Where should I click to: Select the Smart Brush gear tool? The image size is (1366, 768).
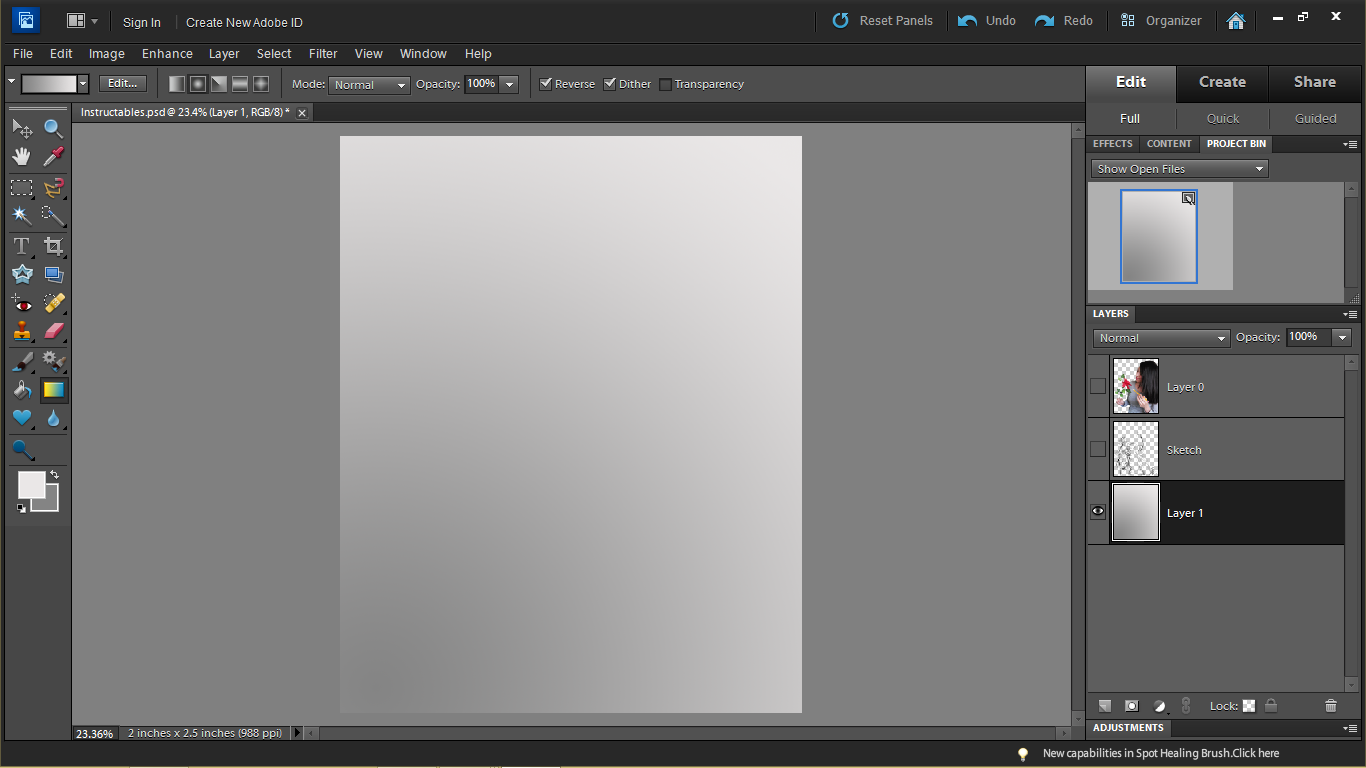(x=53, y=362)
